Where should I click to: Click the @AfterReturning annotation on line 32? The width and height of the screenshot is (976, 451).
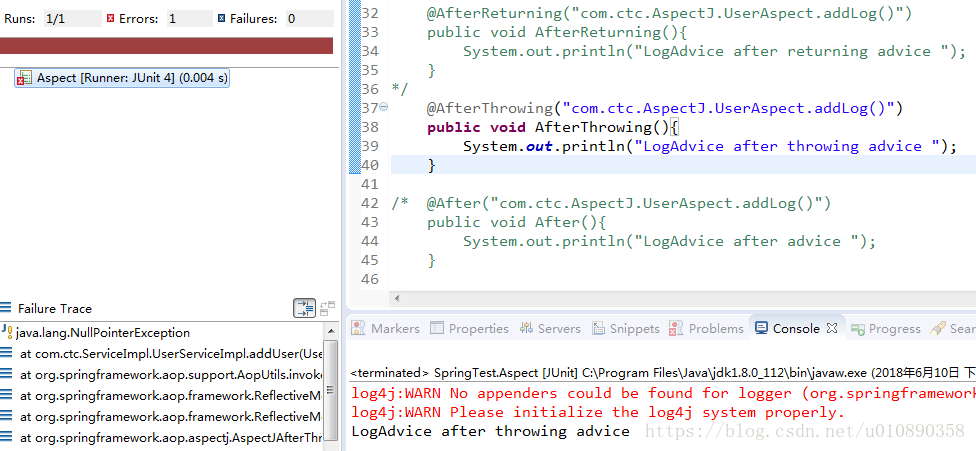669,13
